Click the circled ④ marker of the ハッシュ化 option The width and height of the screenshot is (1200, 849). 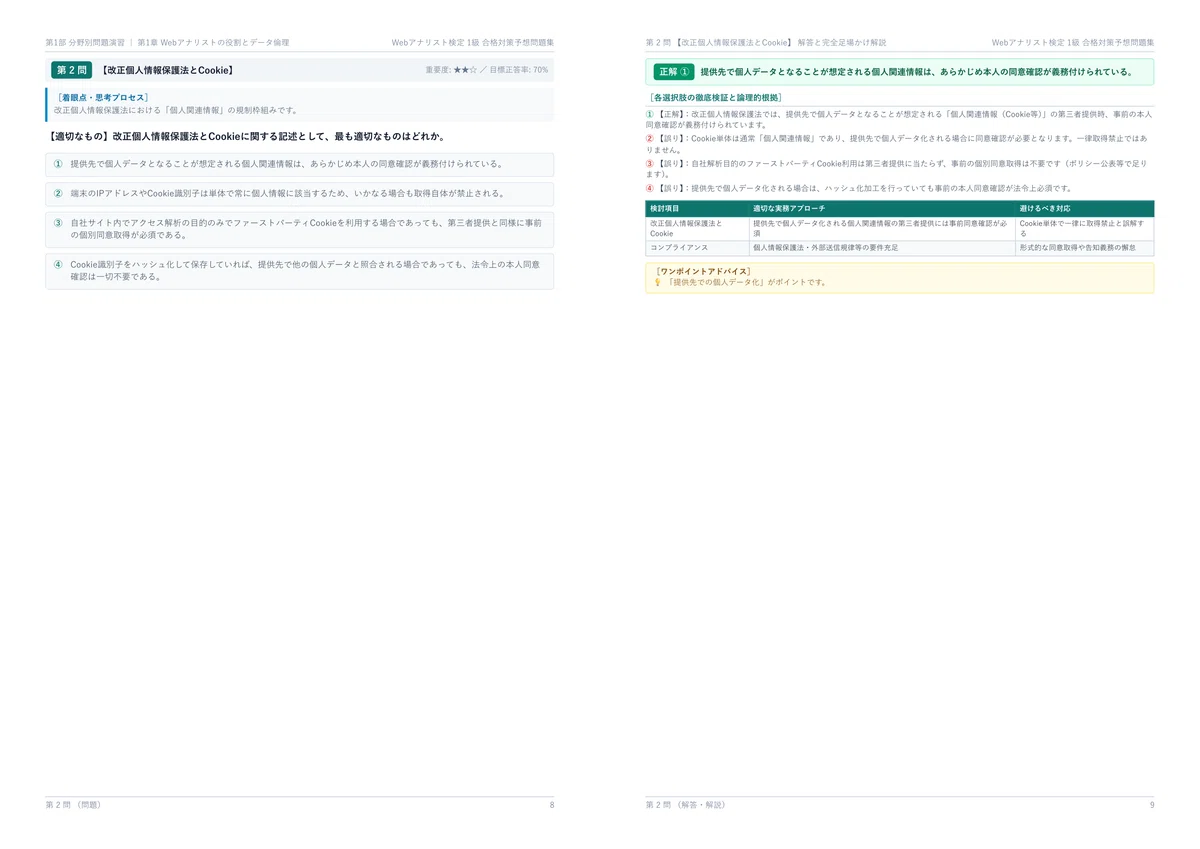tap(58, 265)
